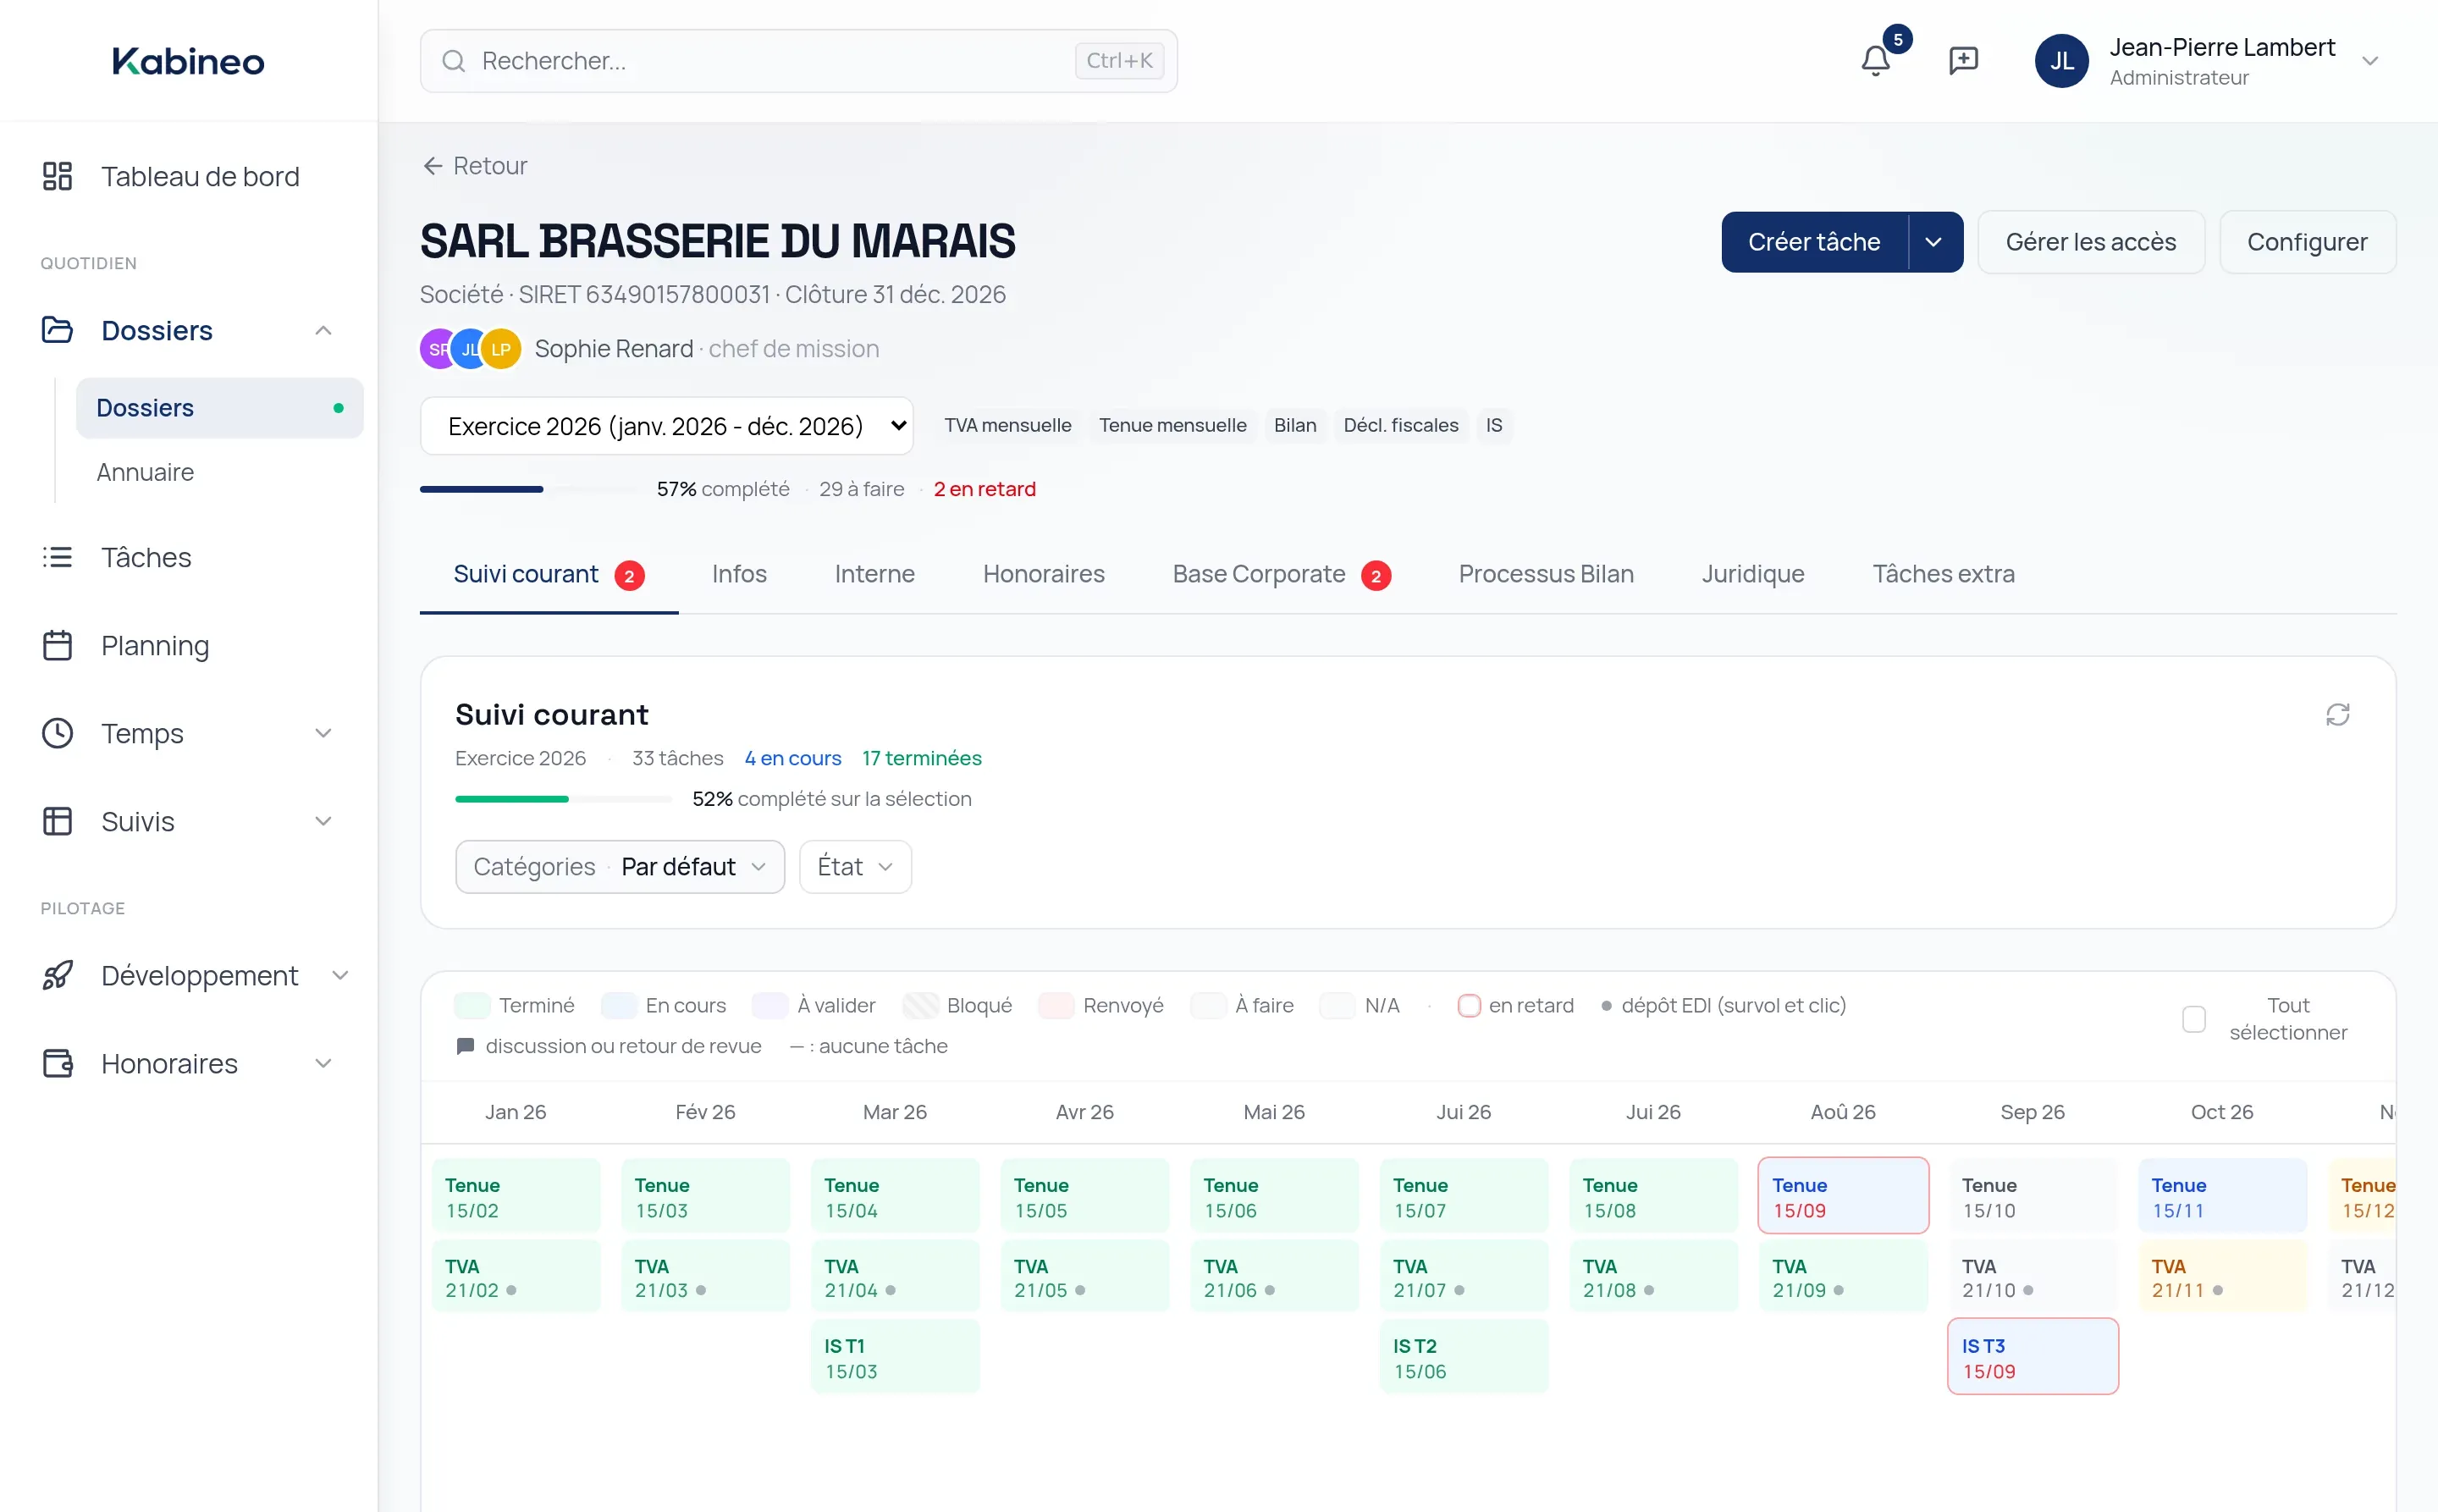The width and height of the screenshot is (2438, 1512).
Task: Click the Honoraires wallet icon in sidebar
Action: point(57,1063)
